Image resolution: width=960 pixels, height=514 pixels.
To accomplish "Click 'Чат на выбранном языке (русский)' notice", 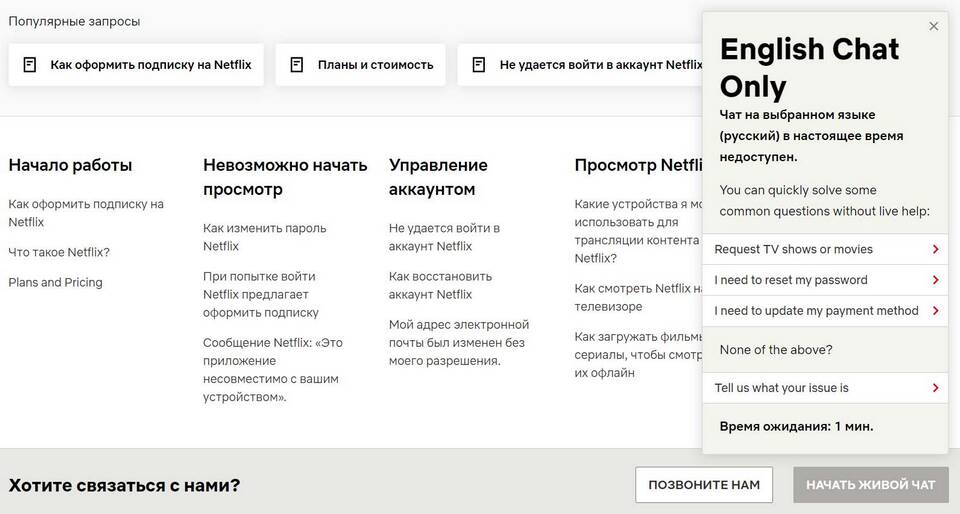I will [x=811, y=135].
